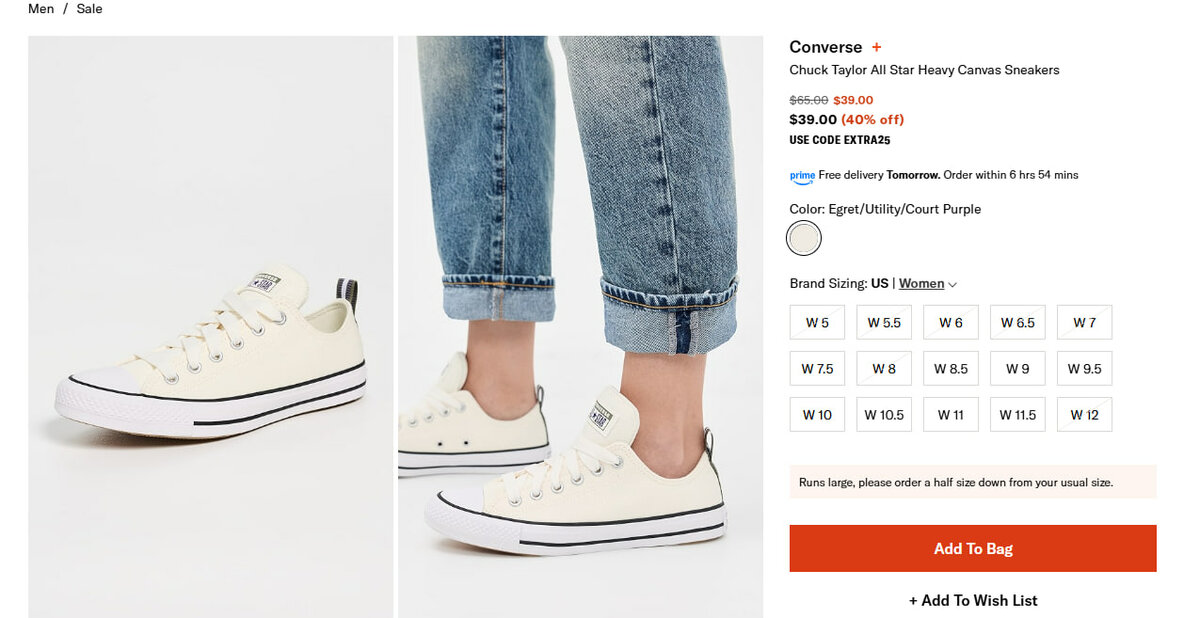Click the orange plus icon beside Converse
This screenshot has height=618, width=1200.
877,47
